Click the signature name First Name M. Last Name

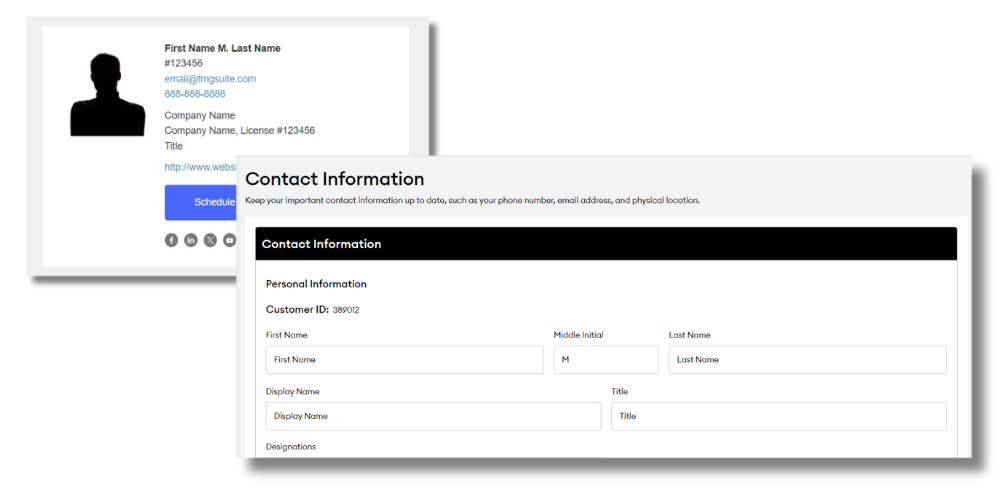pyautogui.click(x=222, y=48)
